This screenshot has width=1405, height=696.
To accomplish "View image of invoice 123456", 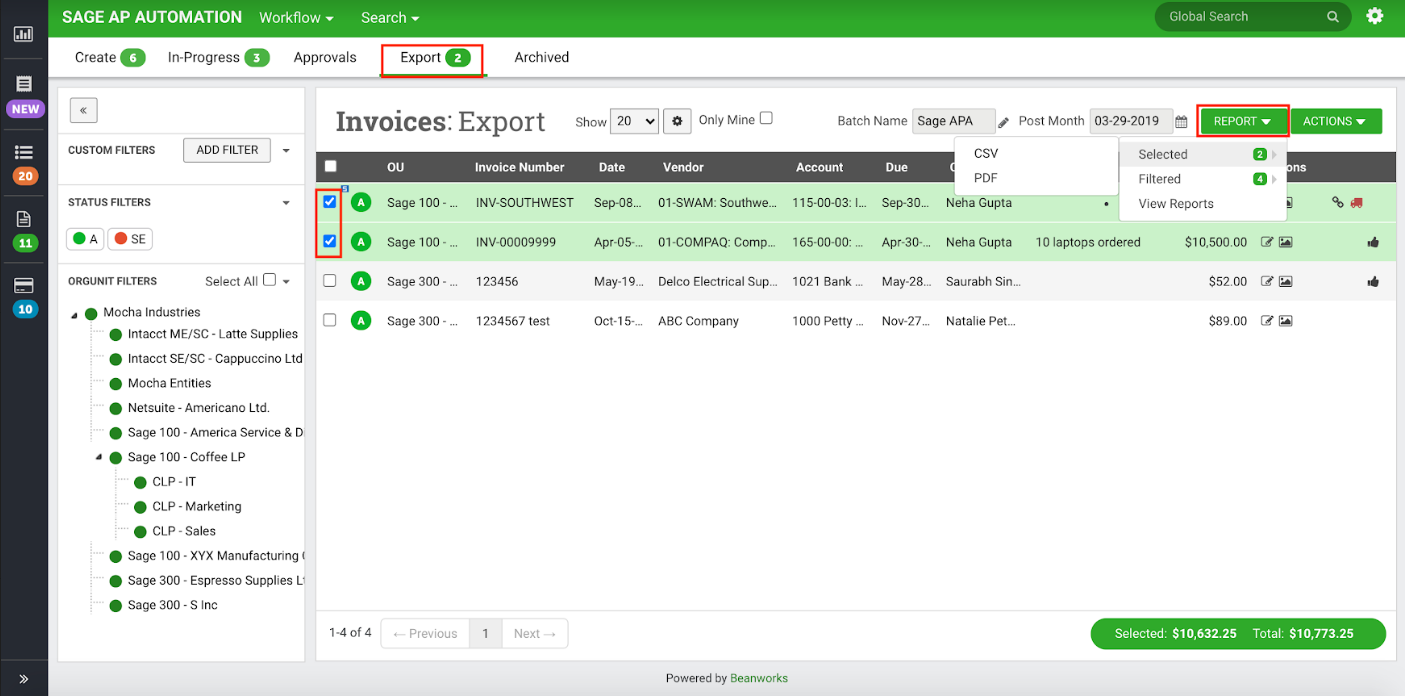I will [1285, 282].
